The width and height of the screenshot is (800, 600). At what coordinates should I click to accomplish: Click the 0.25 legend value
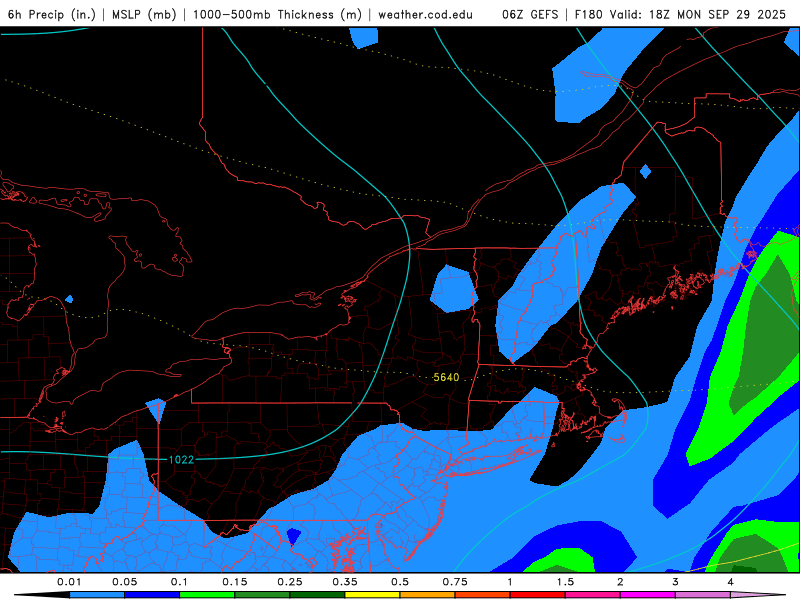pyautogui.click(x=290, y=582)
